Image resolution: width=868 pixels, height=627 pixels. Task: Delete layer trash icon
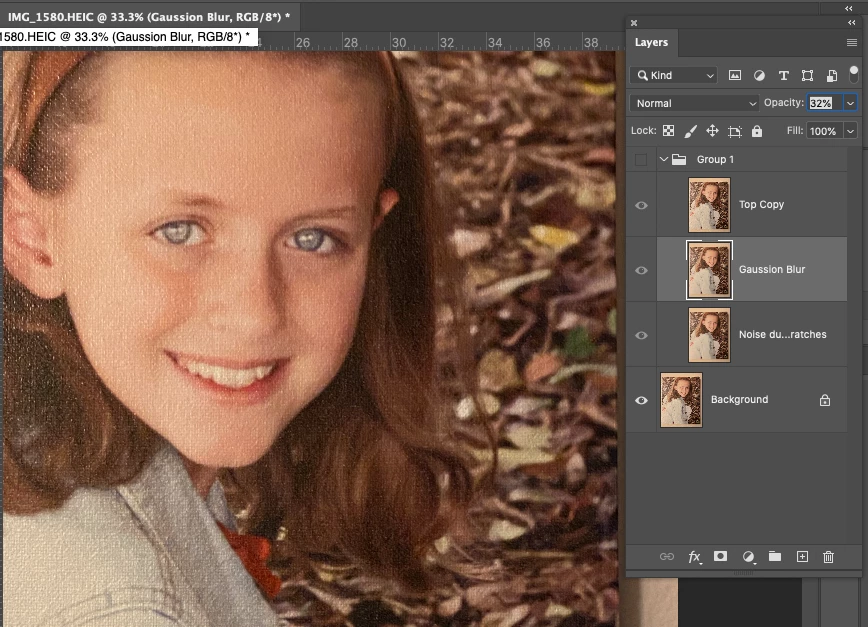[x=828, y=557]
